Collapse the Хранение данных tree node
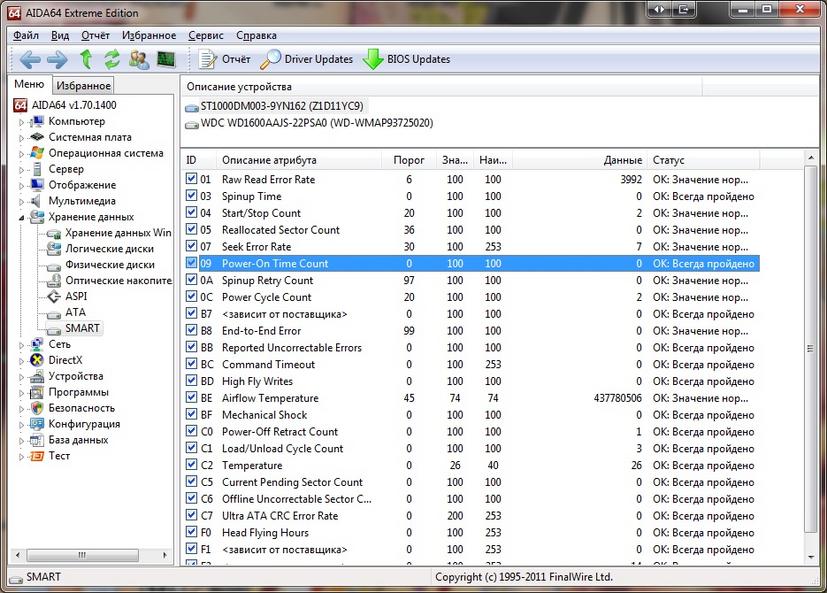 point(22,217)
